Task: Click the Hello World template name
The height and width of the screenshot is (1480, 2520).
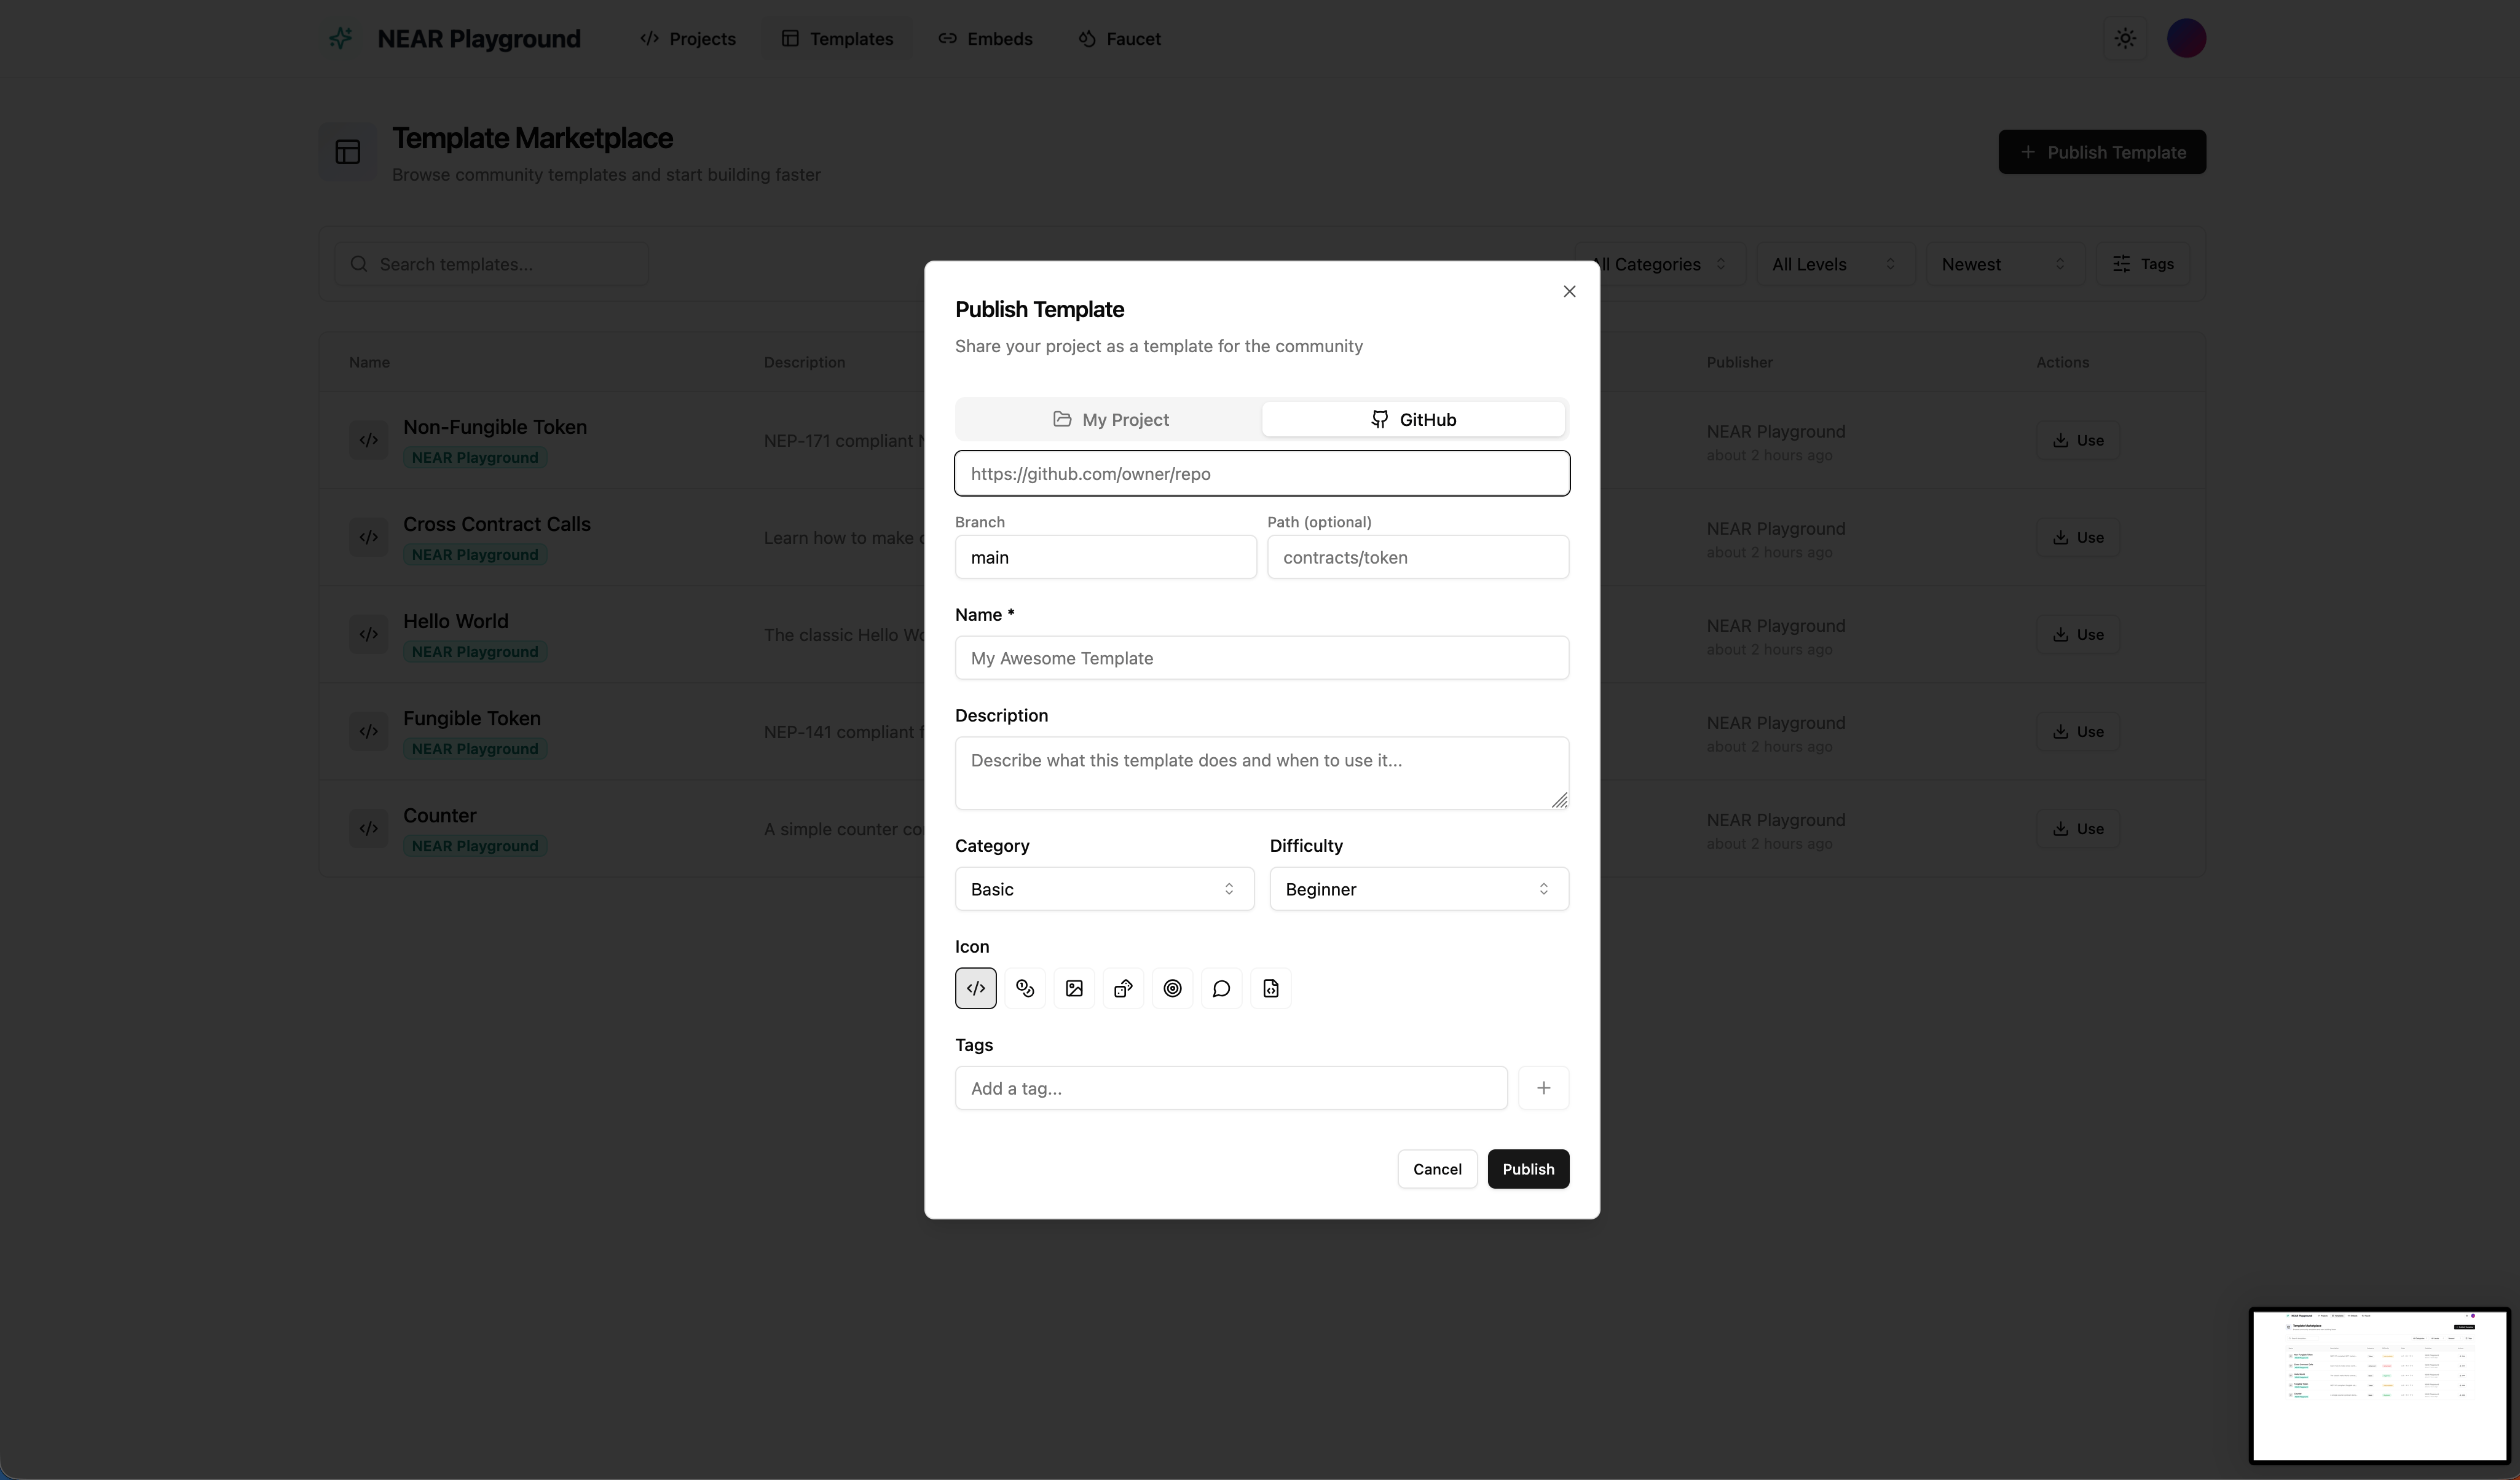Action: pos(456,621)
